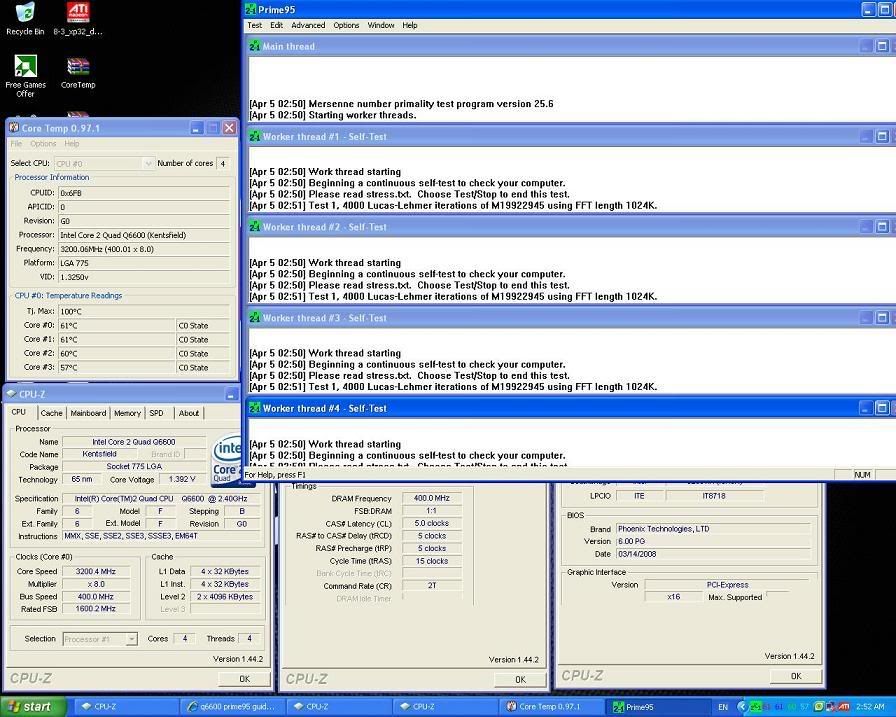This screenshot has height=717, width=896.
Task: Select the Free Games Offer desktop icon
Action: pyautogui.click(x=25, y=76)
